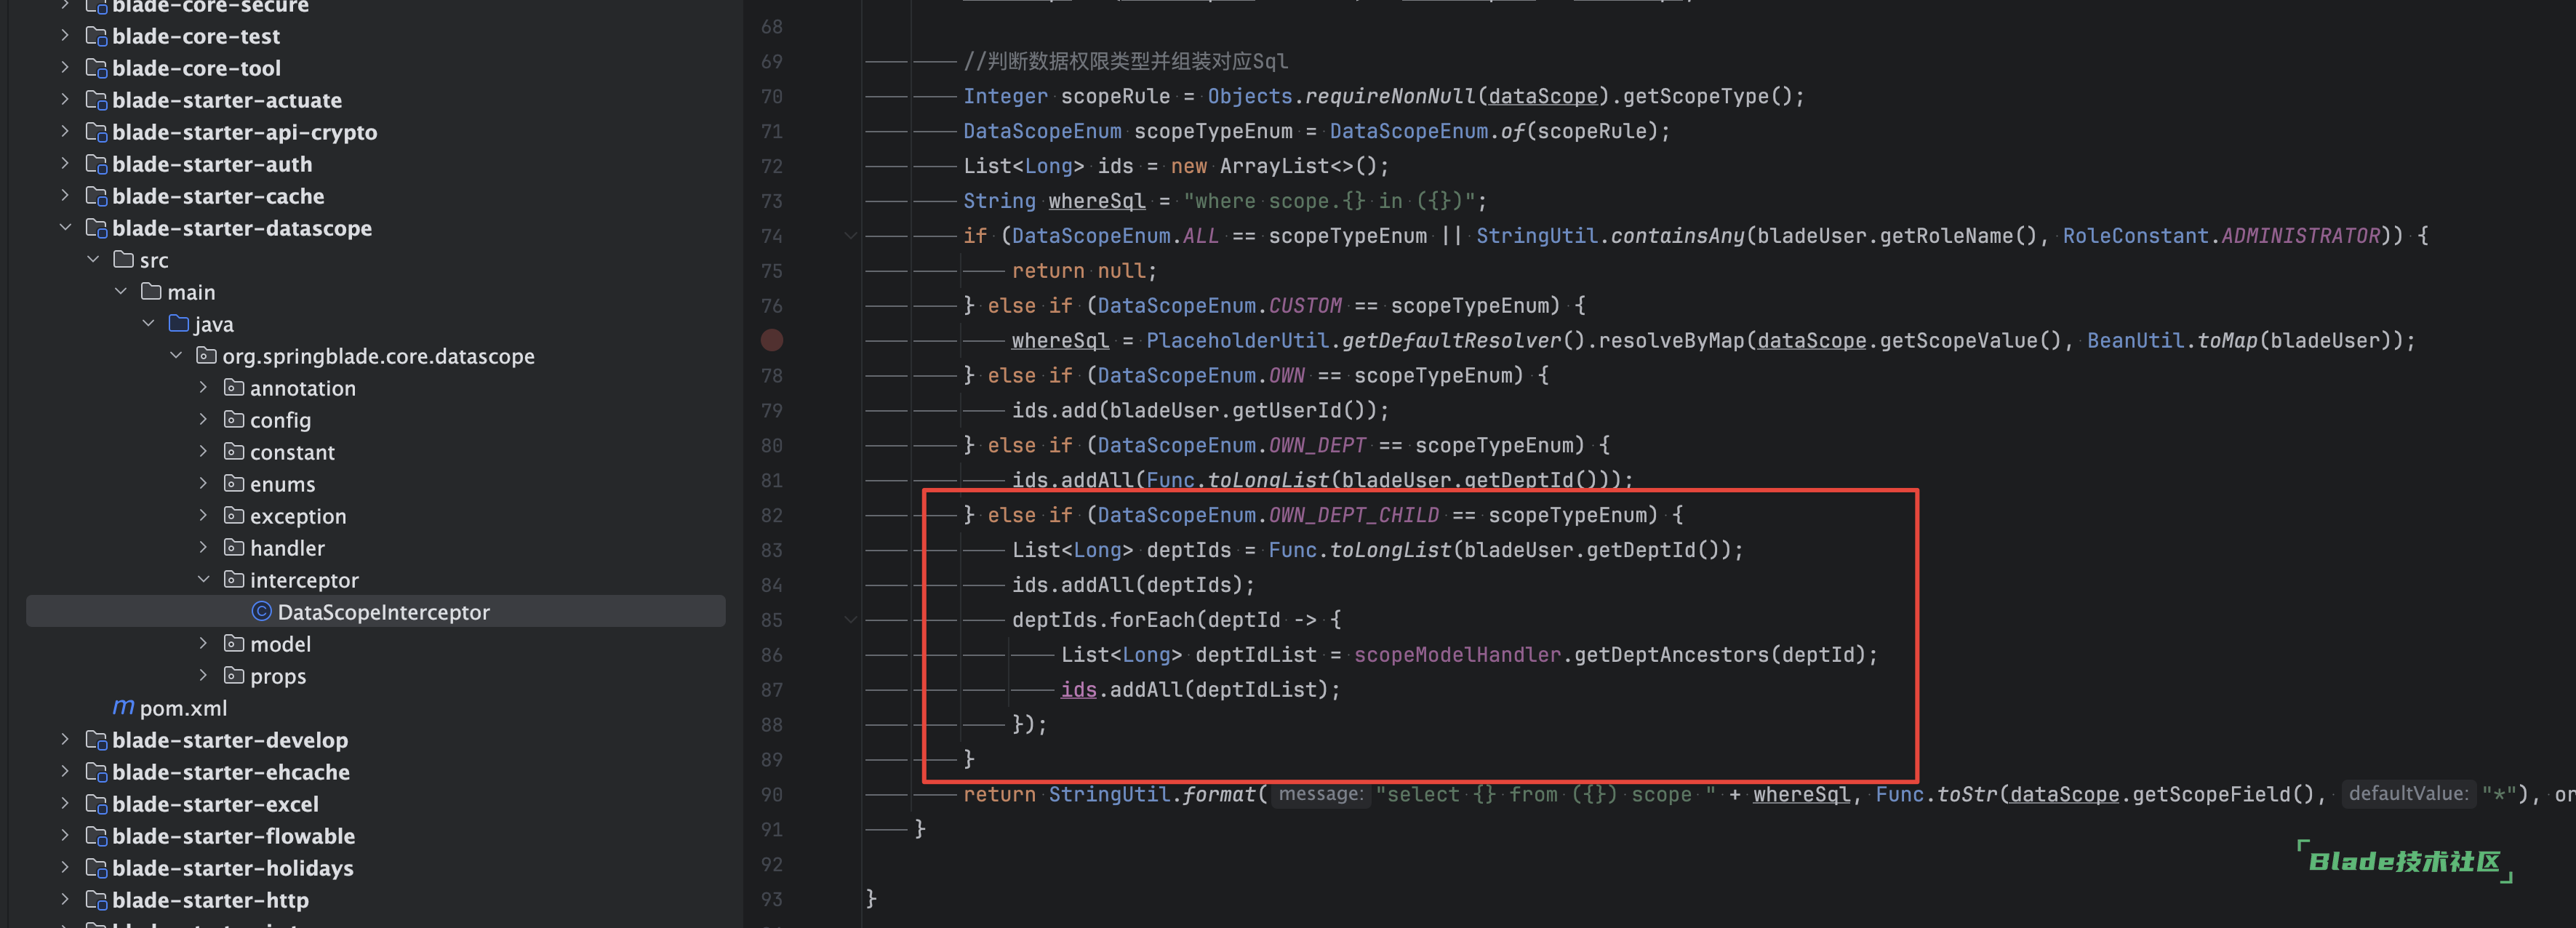Collapse the blade-starter-datascope module

click(65, 228)
